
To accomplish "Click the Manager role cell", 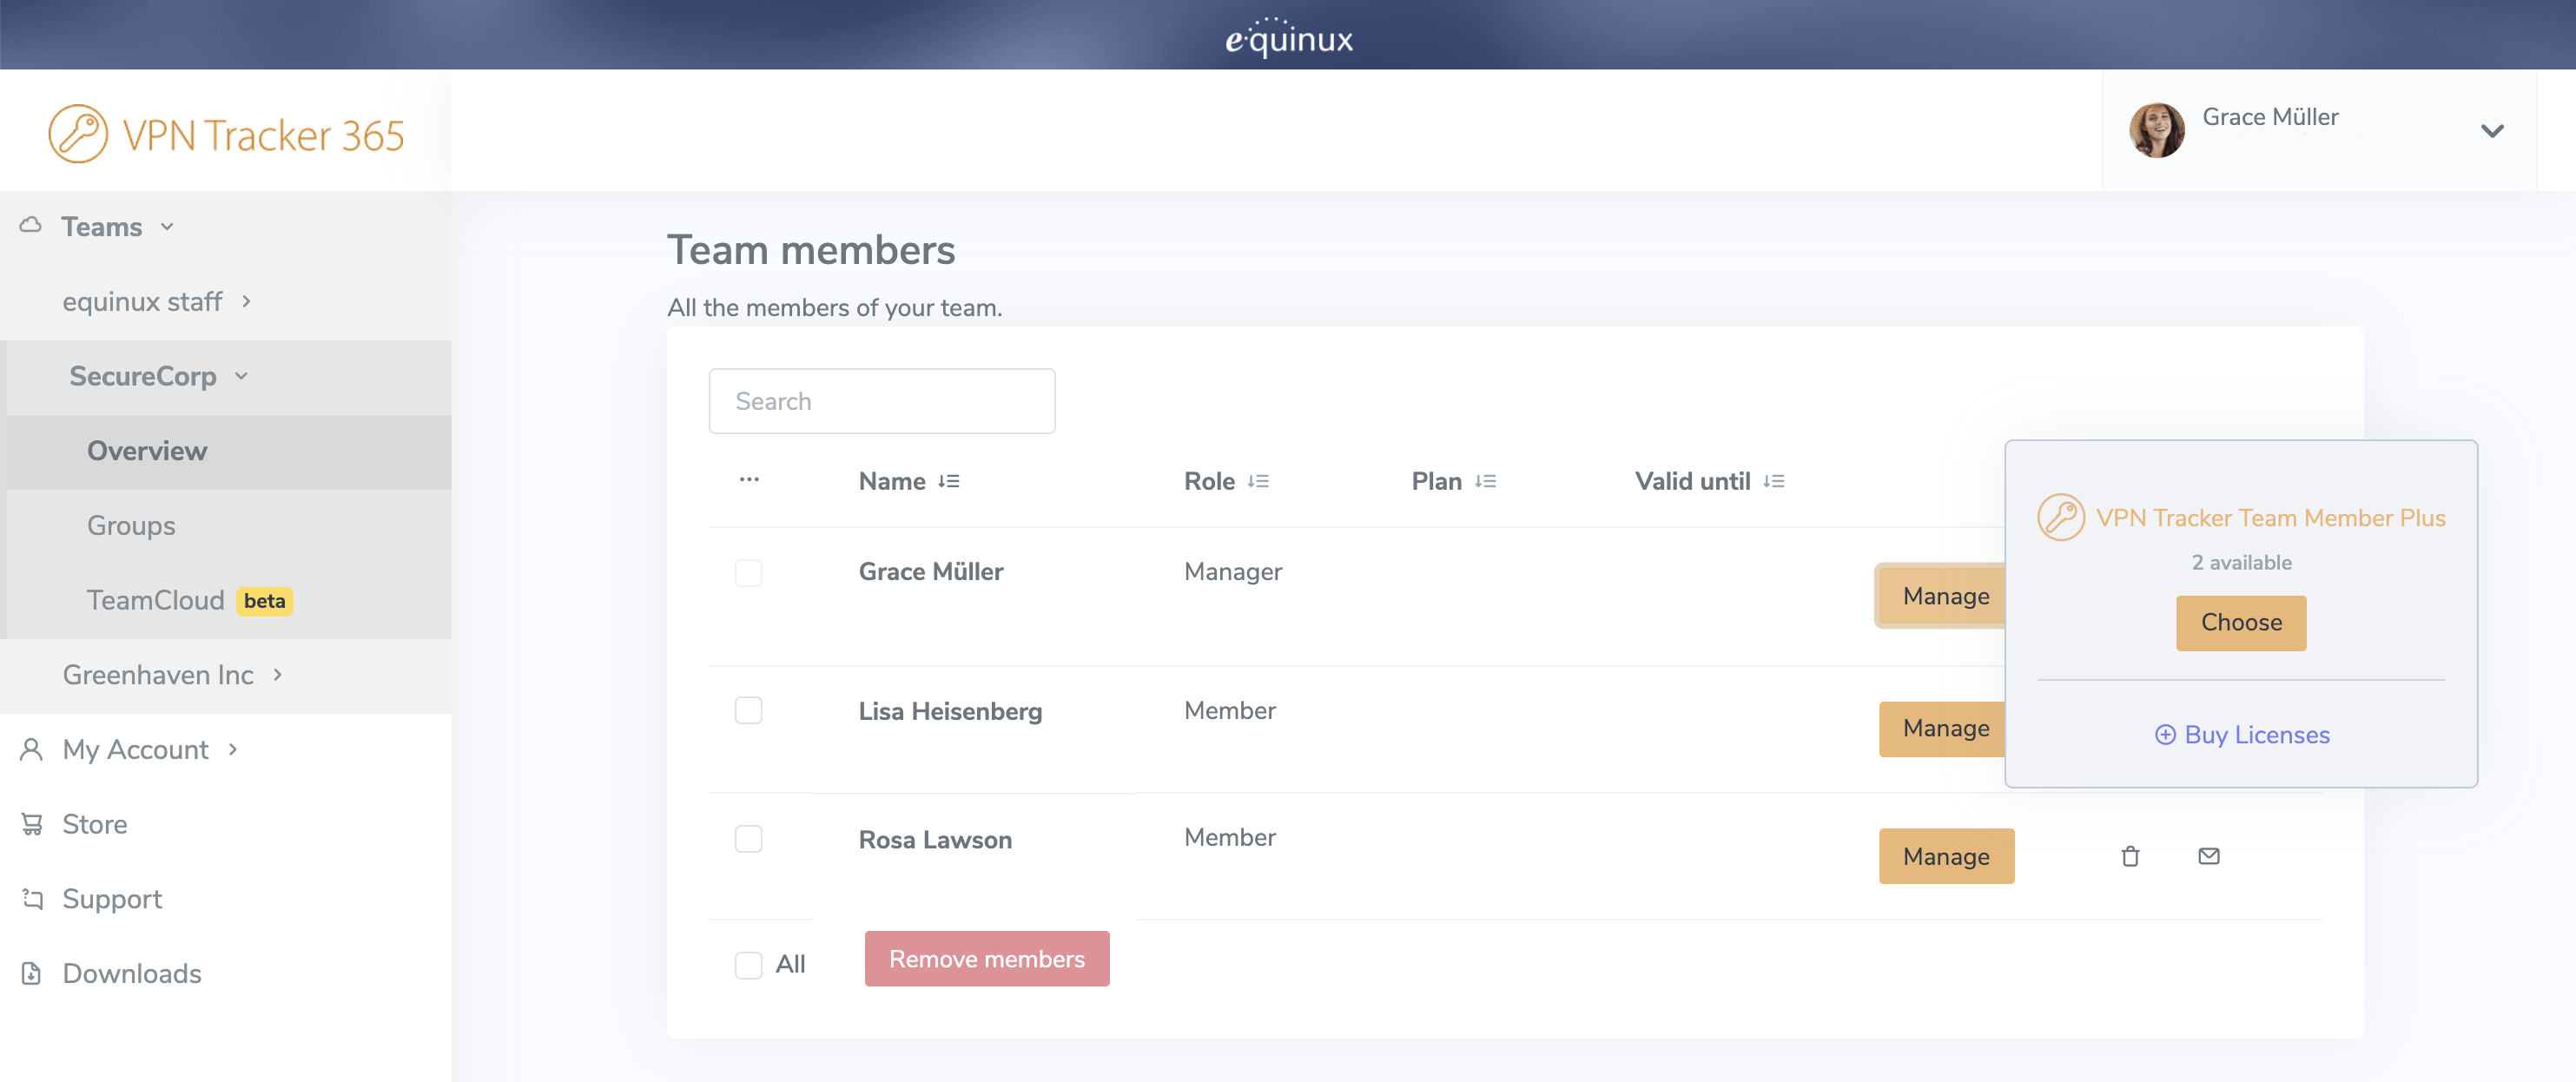I will click(x=1233, y=572).
